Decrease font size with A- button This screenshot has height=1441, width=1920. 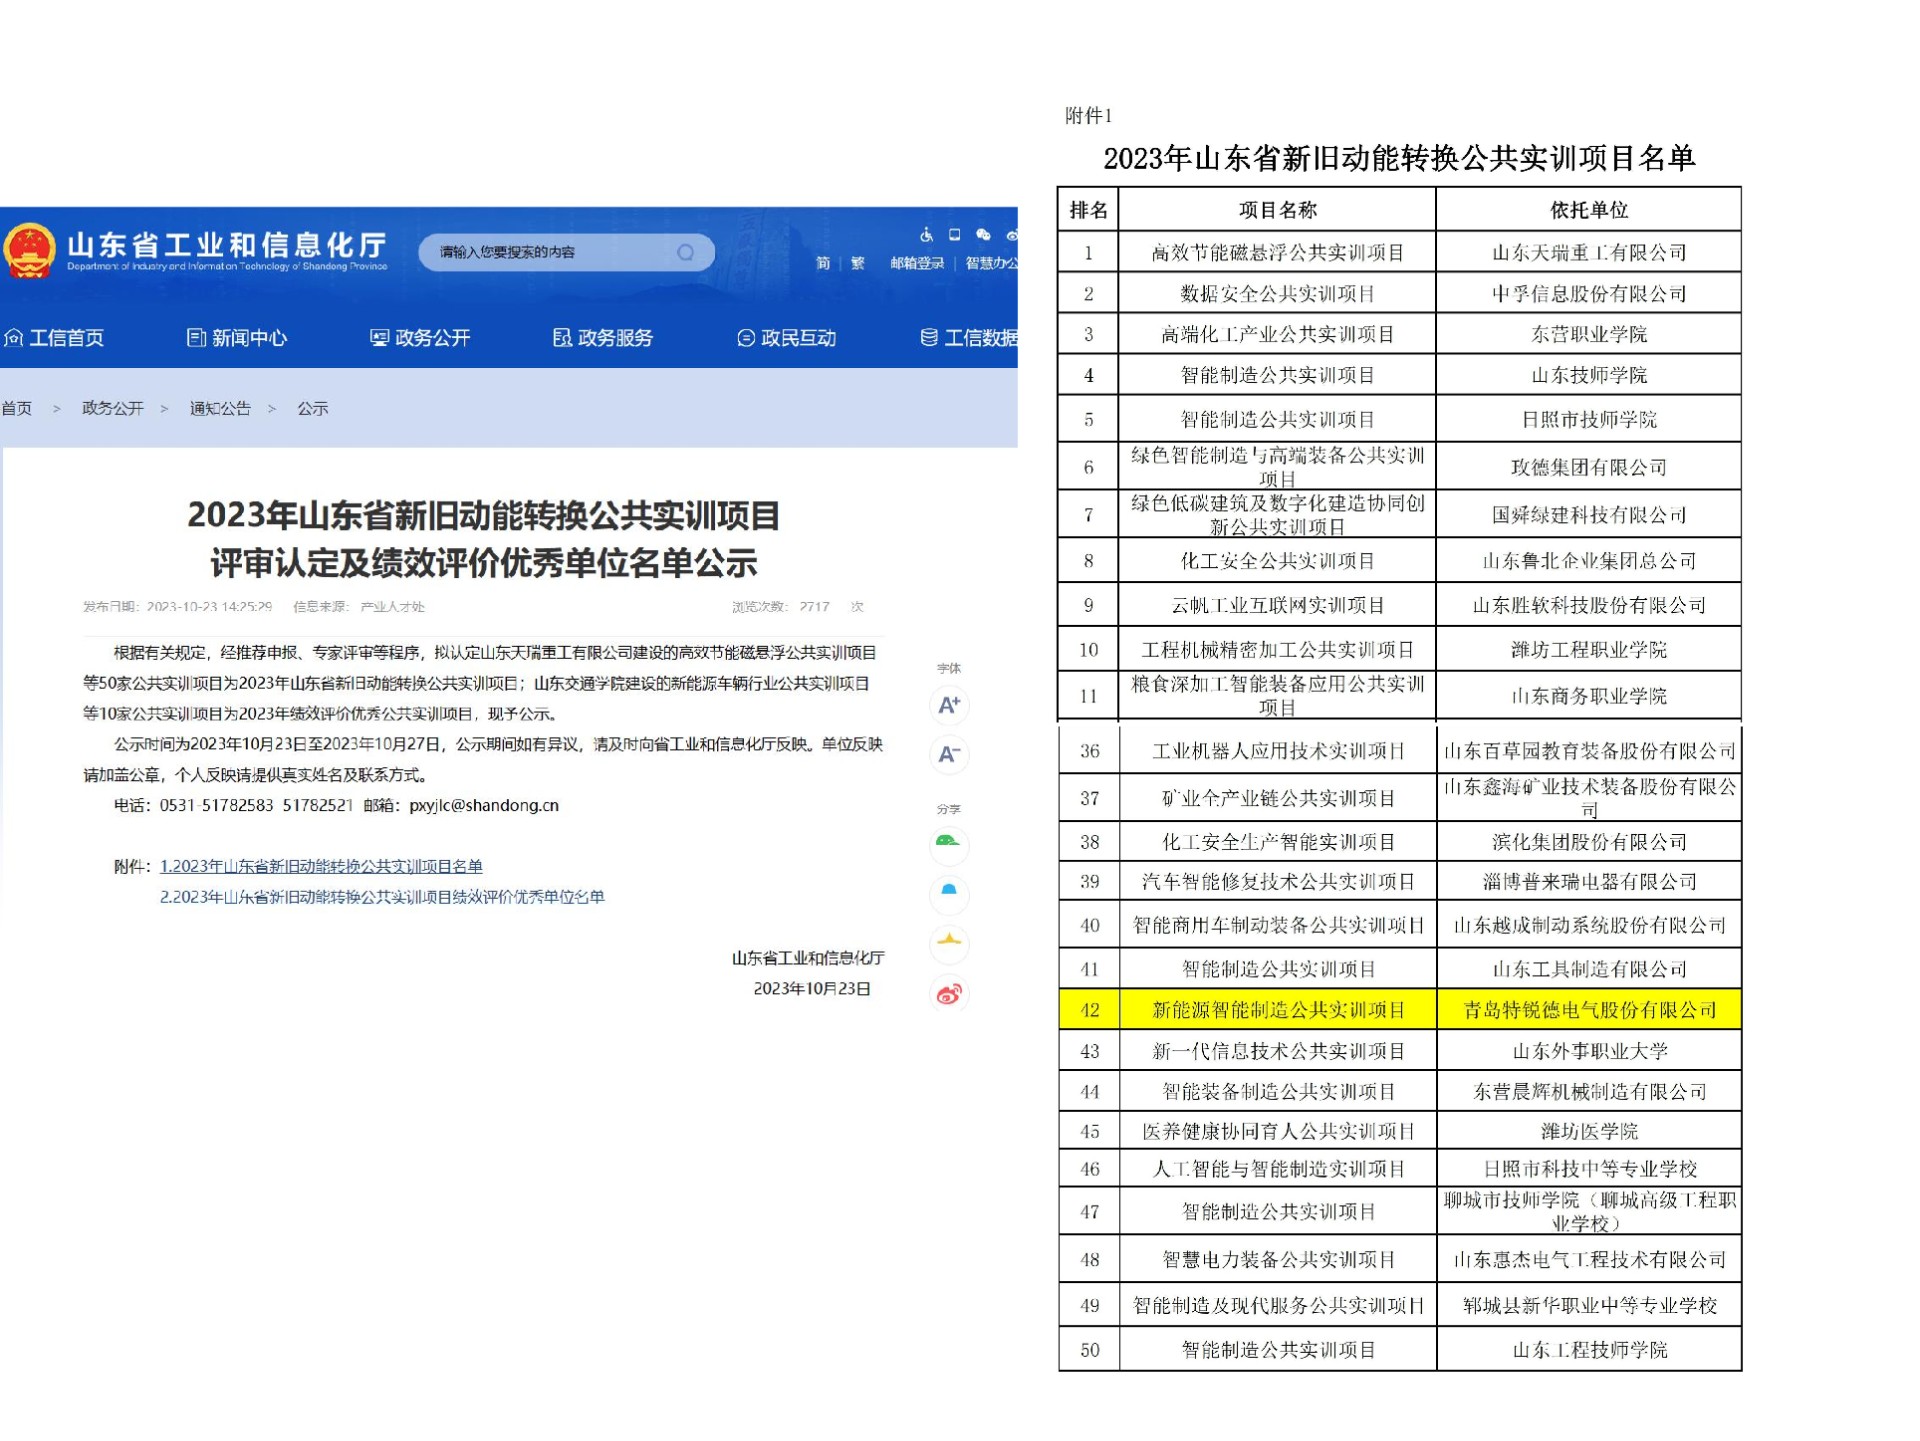[948, 754]
